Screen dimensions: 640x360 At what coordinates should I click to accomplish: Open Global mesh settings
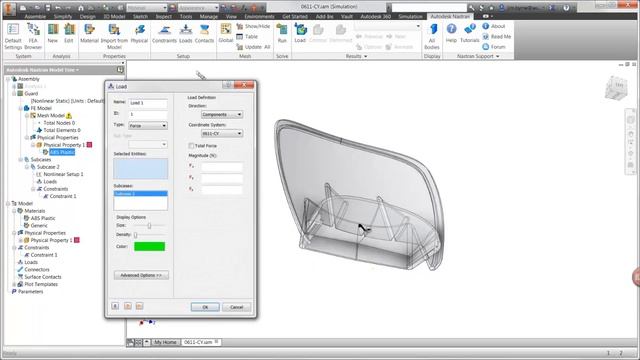click(x=226, y=33)
